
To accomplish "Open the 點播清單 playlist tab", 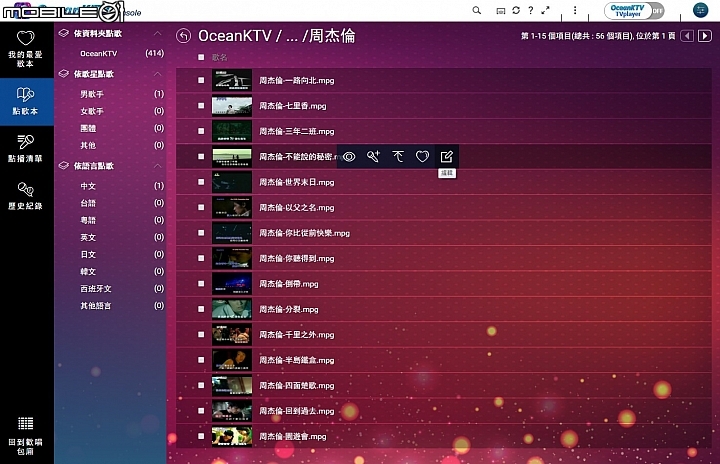I will (26, 149).
